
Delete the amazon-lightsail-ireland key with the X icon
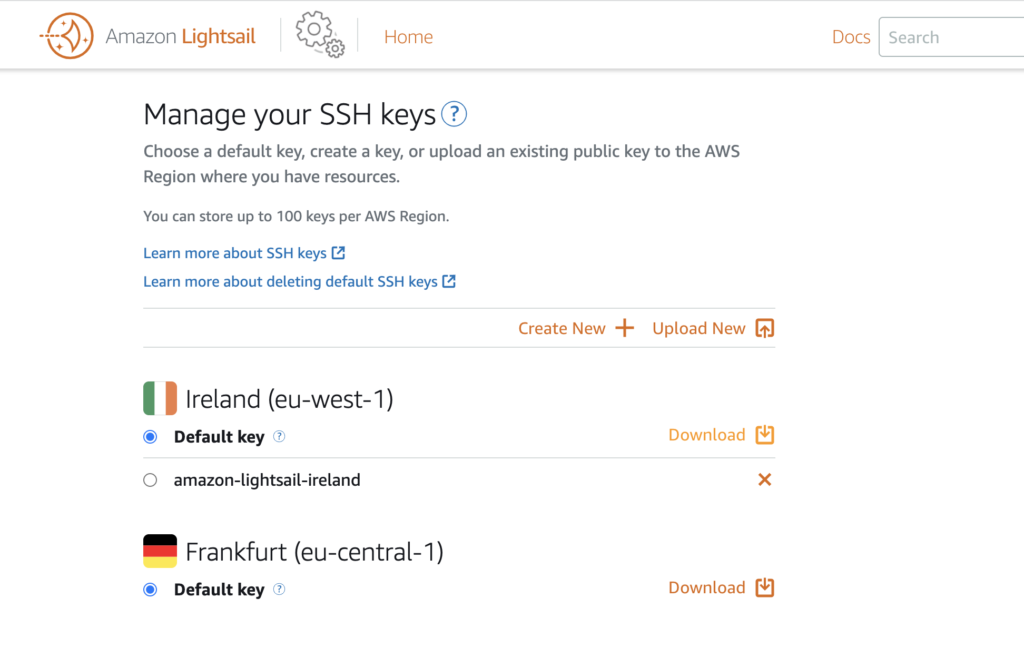(x=765, y=480)
